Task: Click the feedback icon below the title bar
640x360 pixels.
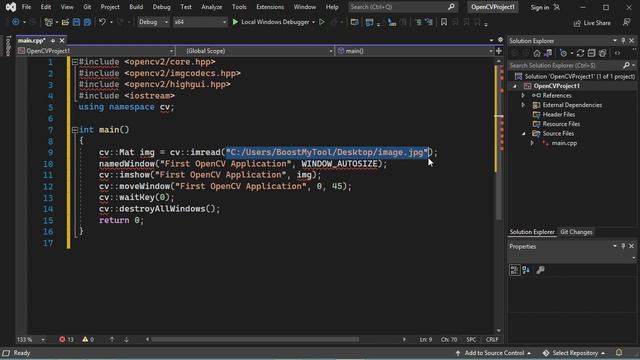Action: [627, 22]
